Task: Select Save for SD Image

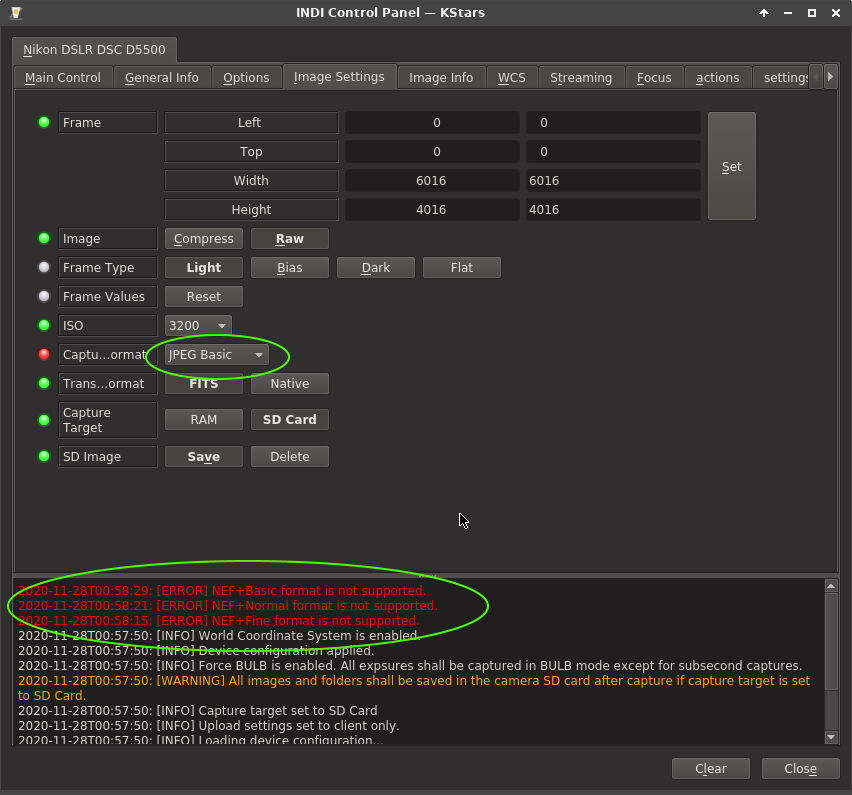Action: pos(204,456)
